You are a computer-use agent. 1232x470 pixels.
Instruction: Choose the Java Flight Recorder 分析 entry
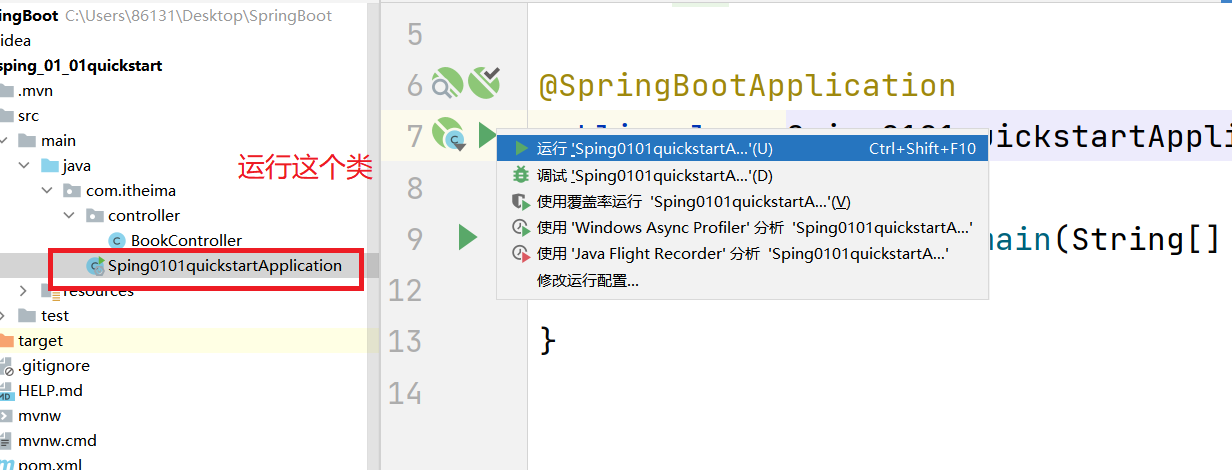(743, 253)
